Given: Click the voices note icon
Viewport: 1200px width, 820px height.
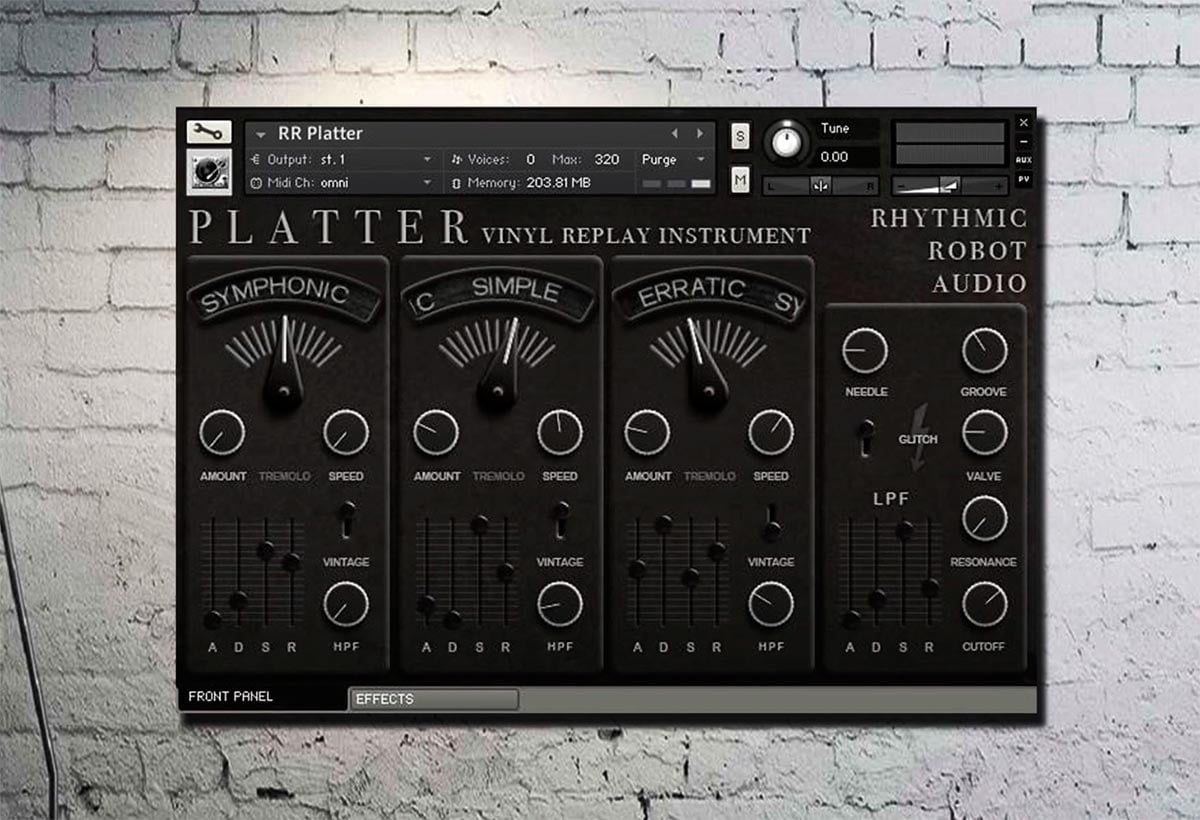Looking at the screenshot, I should pos(457,159).
